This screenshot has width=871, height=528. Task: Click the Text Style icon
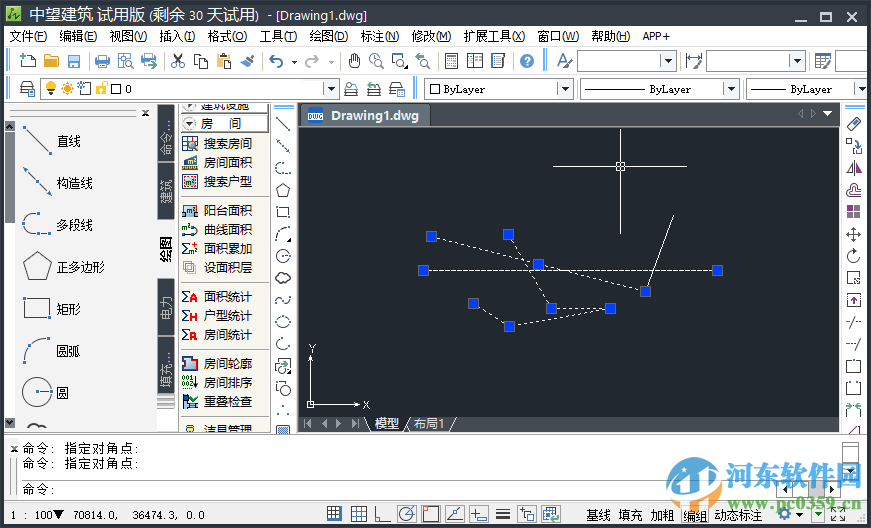point(564,61)
